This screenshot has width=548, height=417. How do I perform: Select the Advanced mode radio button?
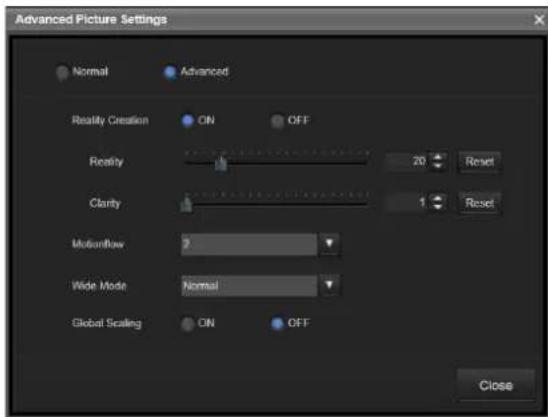(x=170, y=72)
